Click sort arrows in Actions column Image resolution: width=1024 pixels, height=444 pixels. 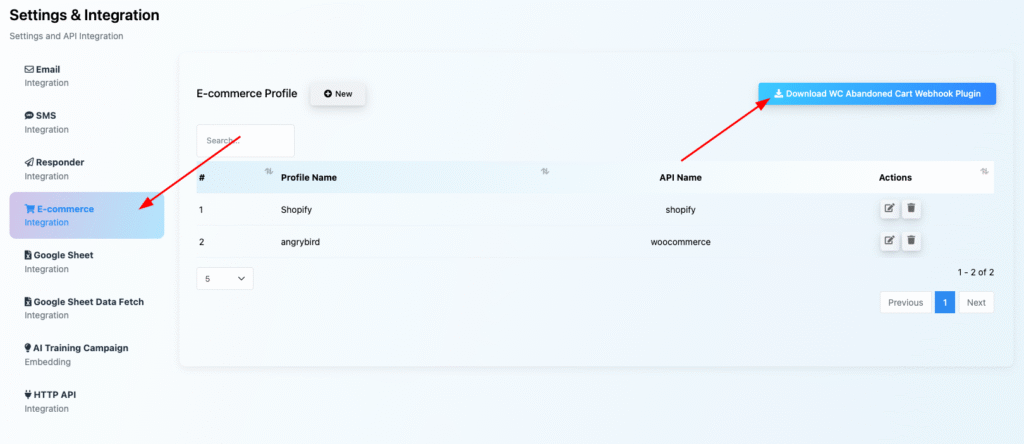click(x=984, y=171)
